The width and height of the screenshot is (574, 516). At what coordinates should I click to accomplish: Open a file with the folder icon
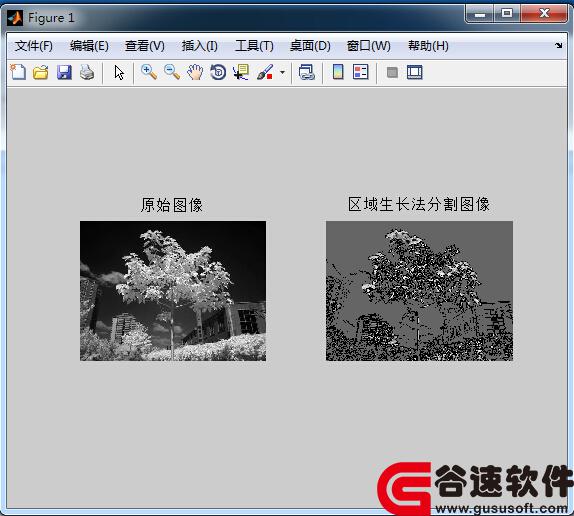tap(41, 72)
